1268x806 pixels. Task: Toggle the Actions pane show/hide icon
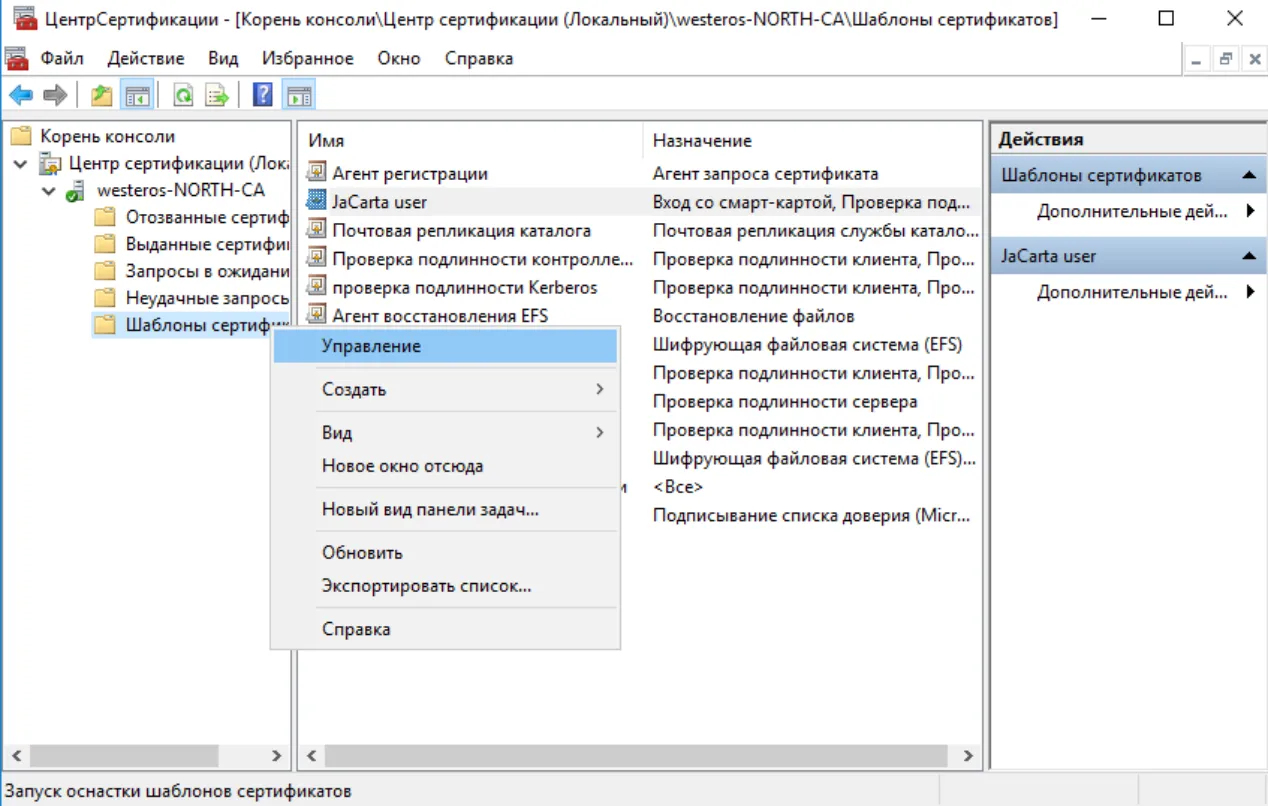[298, 95]
